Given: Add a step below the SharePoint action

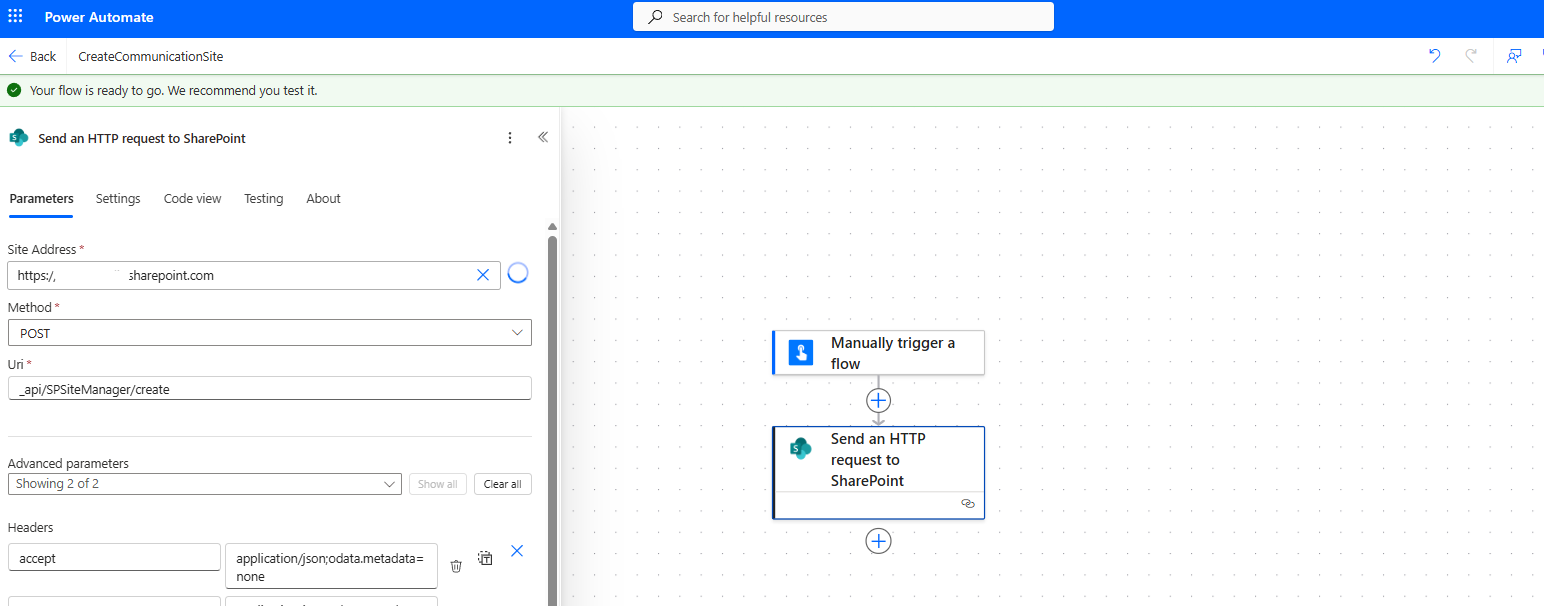Looking at the screenshot, I should (878, 541).
